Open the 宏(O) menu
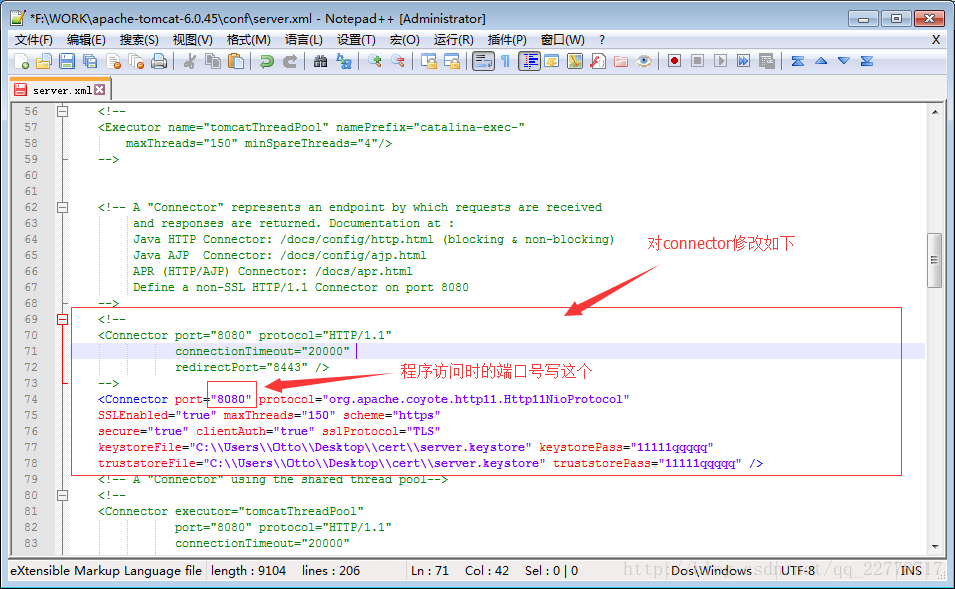 (x=404, y=40)
